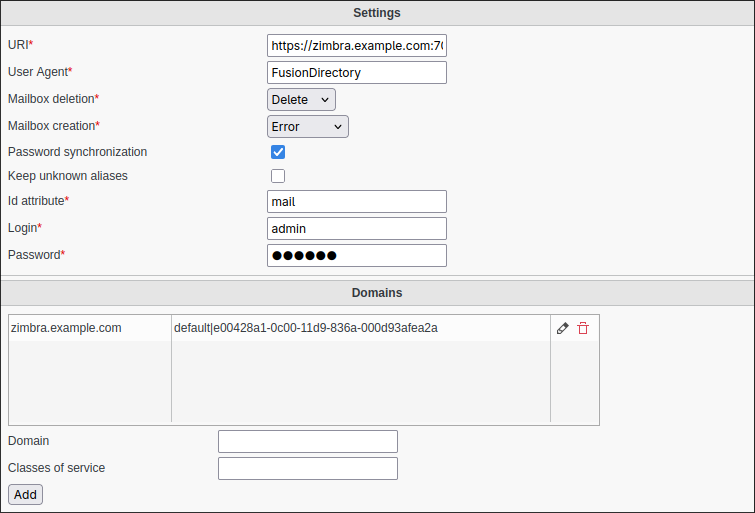Click the Password synchronization label

click(78, 152)
